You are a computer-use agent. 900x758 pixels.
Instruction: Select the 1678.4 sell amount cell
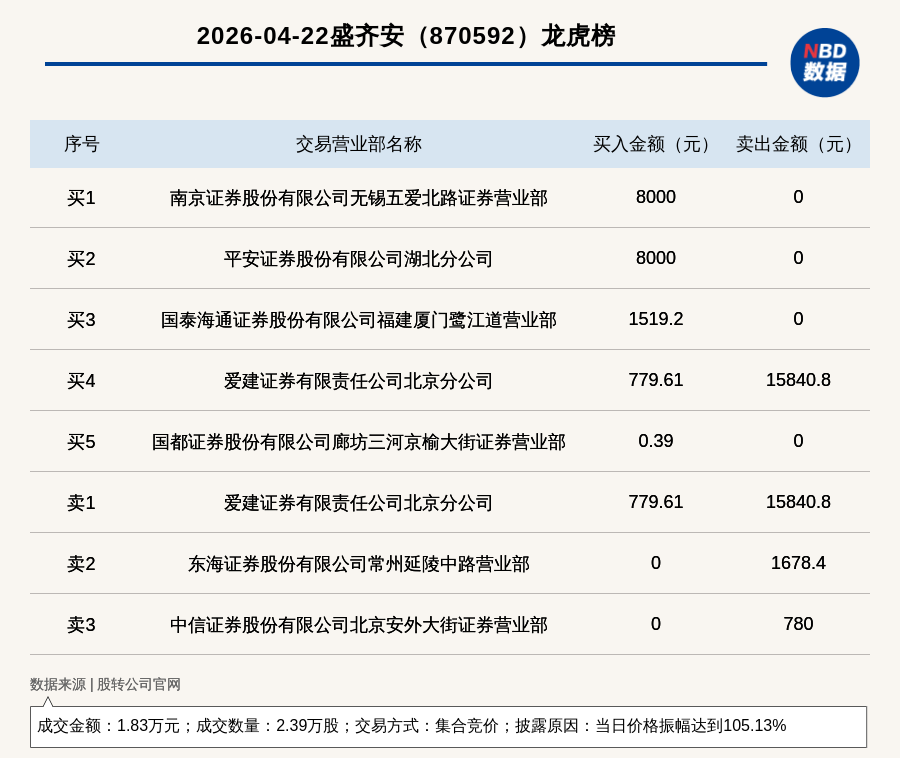coord(798,563)
